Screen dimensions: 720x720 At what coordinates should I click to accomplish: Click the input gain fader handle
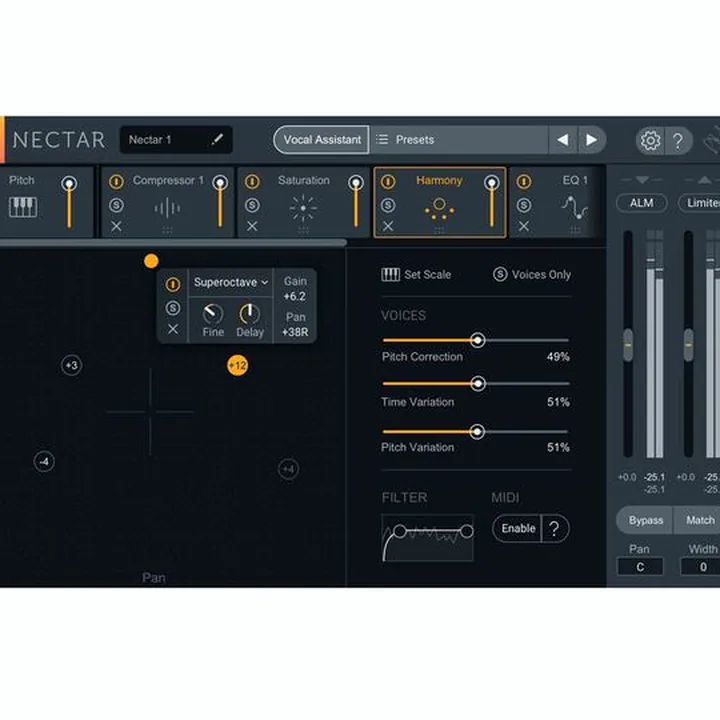tap(628, 345)
